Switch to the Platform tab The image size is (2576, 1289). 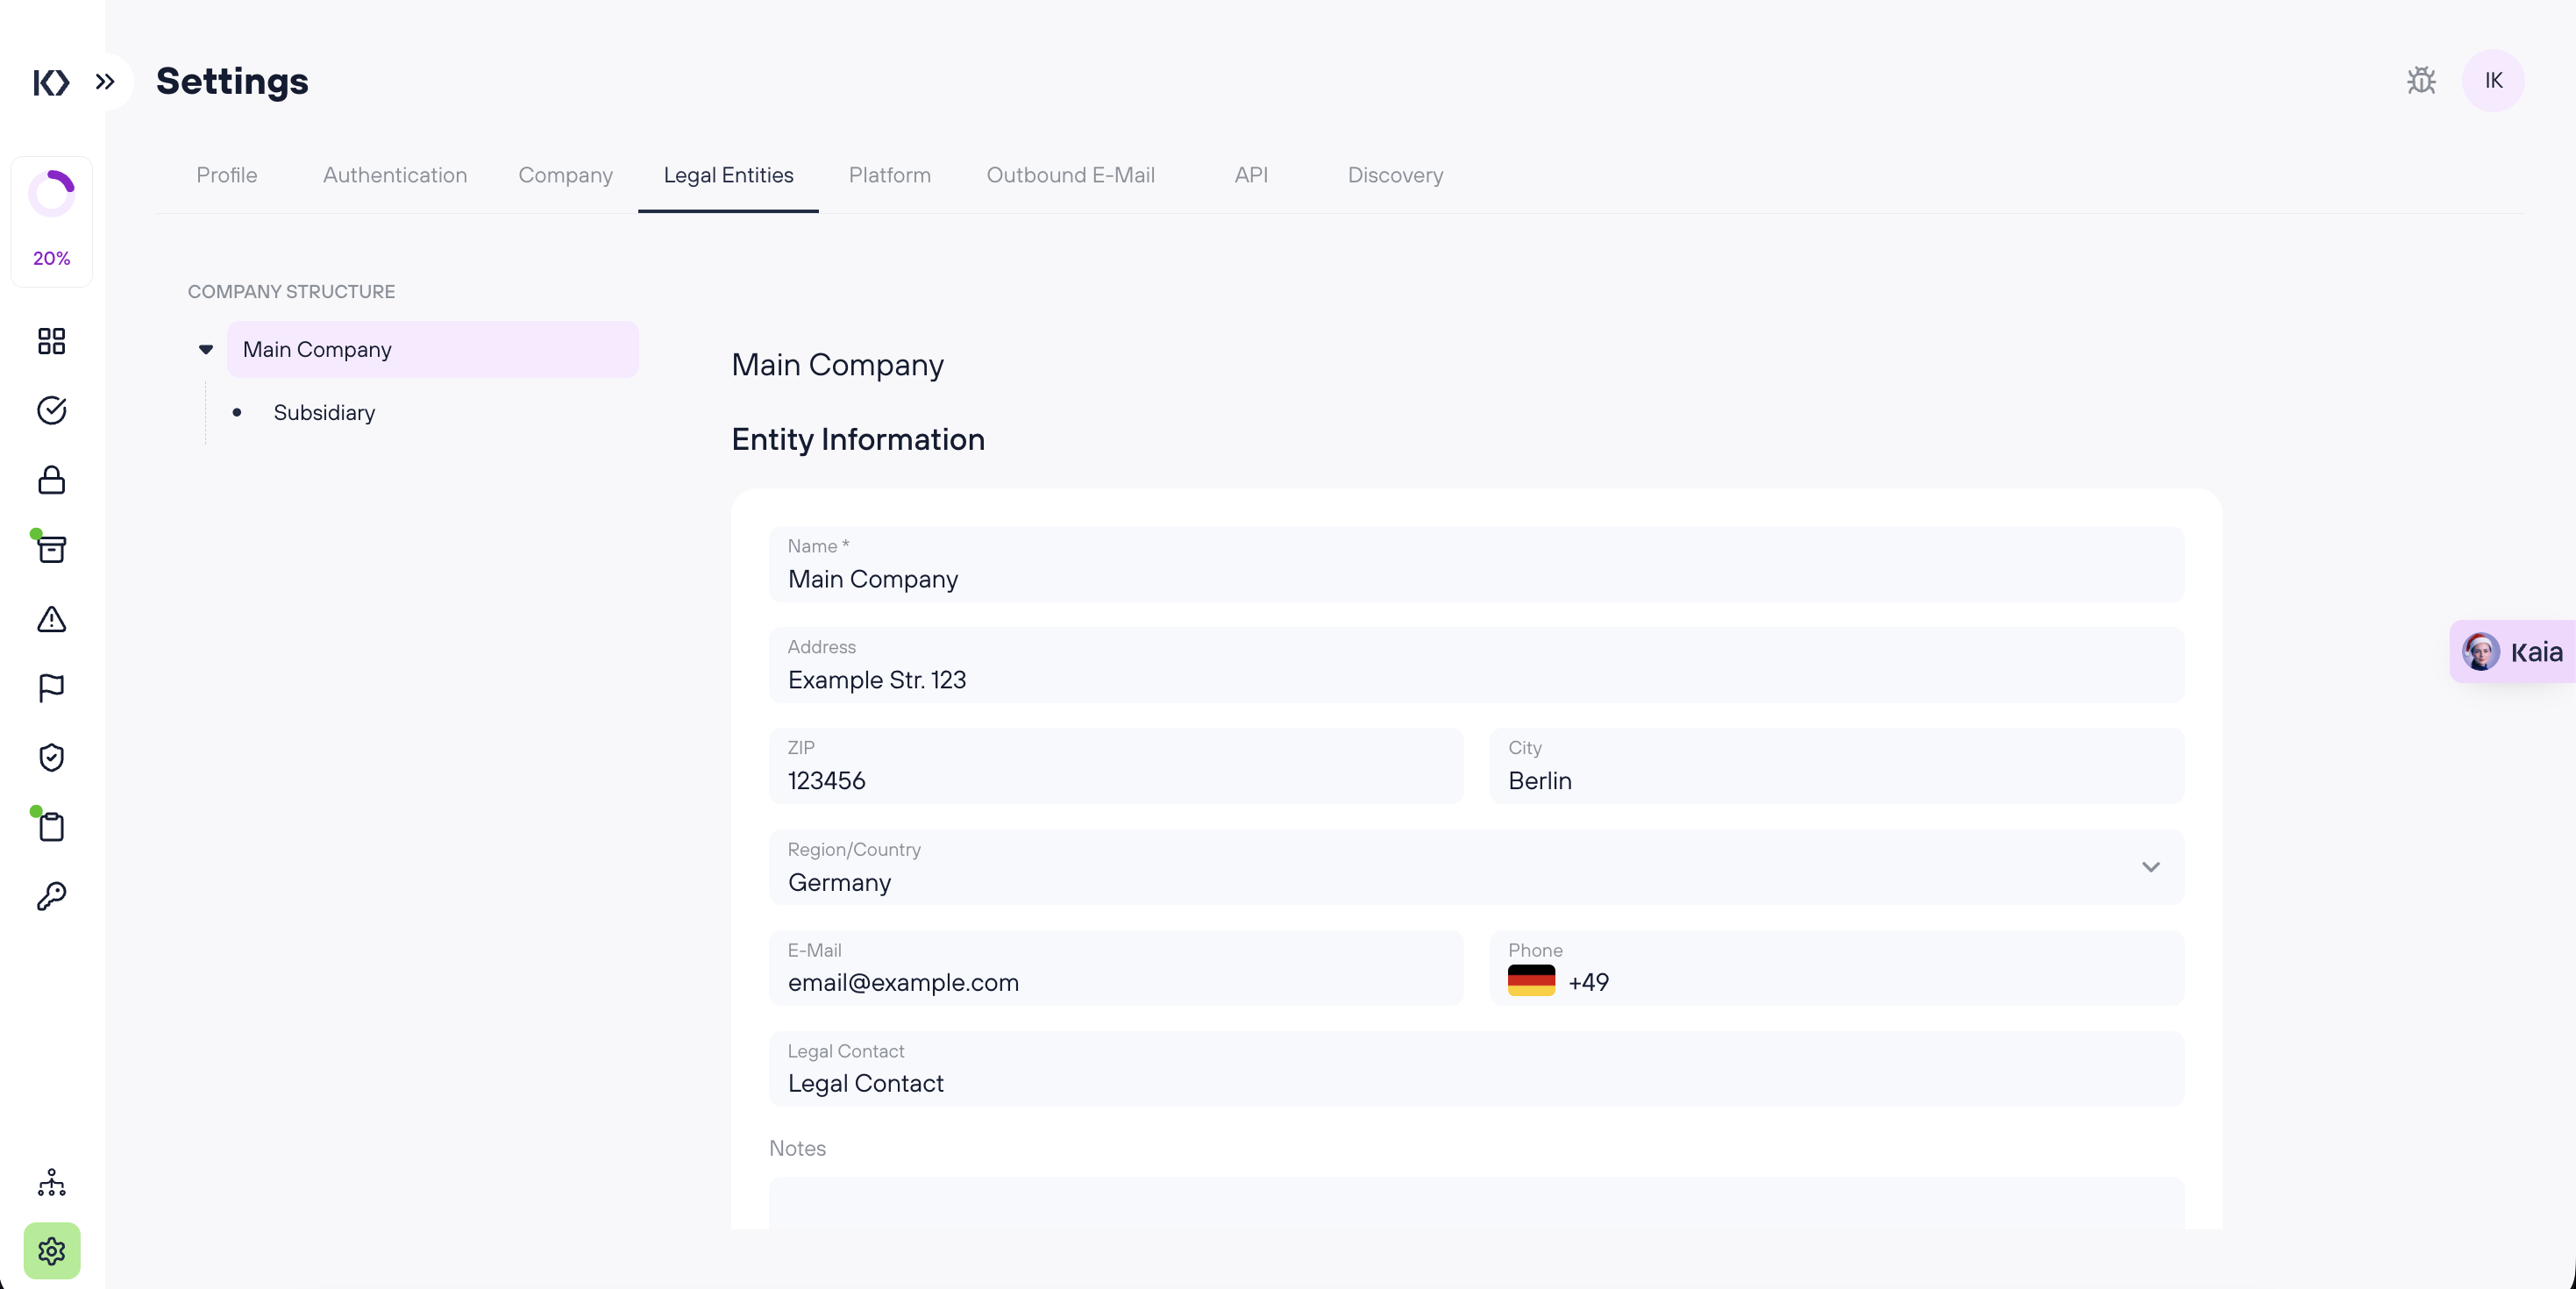[x=889, y=175]
